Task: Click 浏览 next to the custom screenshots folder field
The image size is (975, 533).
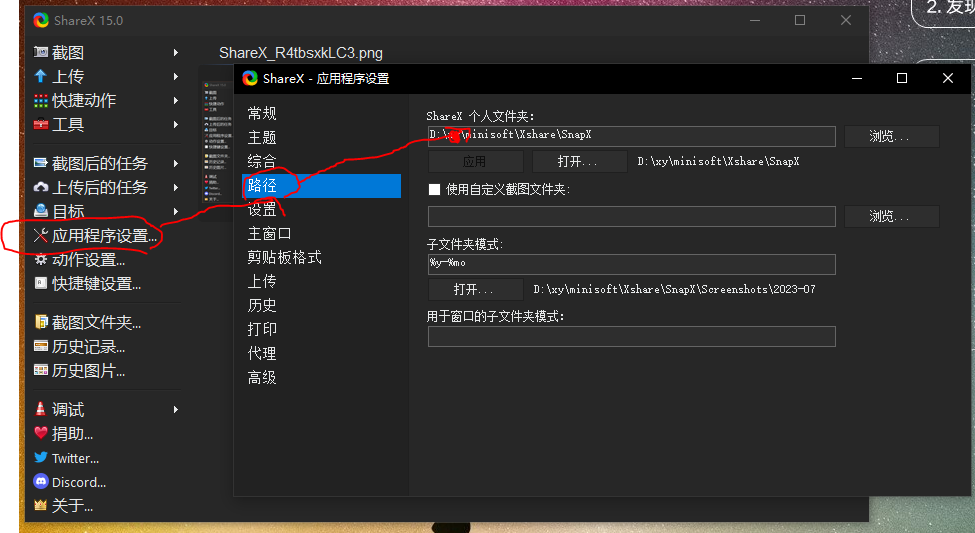Action: (891, 216)
